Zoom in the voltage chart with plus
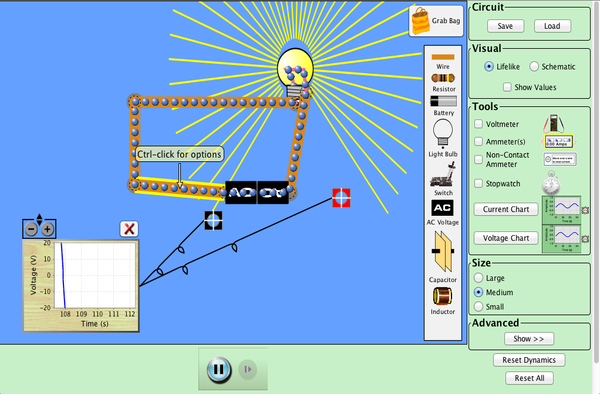 click(47, 229)
